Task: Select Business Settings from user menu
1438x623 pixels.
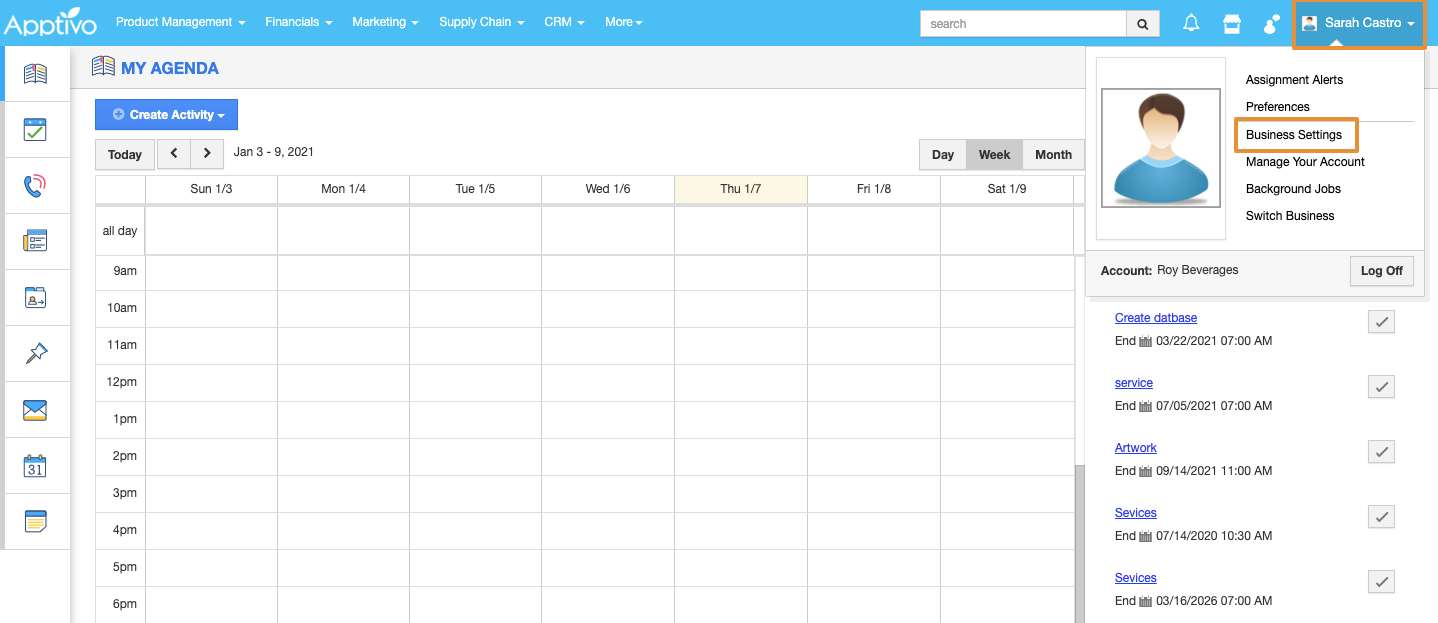Action: [x=1294, y=135]
